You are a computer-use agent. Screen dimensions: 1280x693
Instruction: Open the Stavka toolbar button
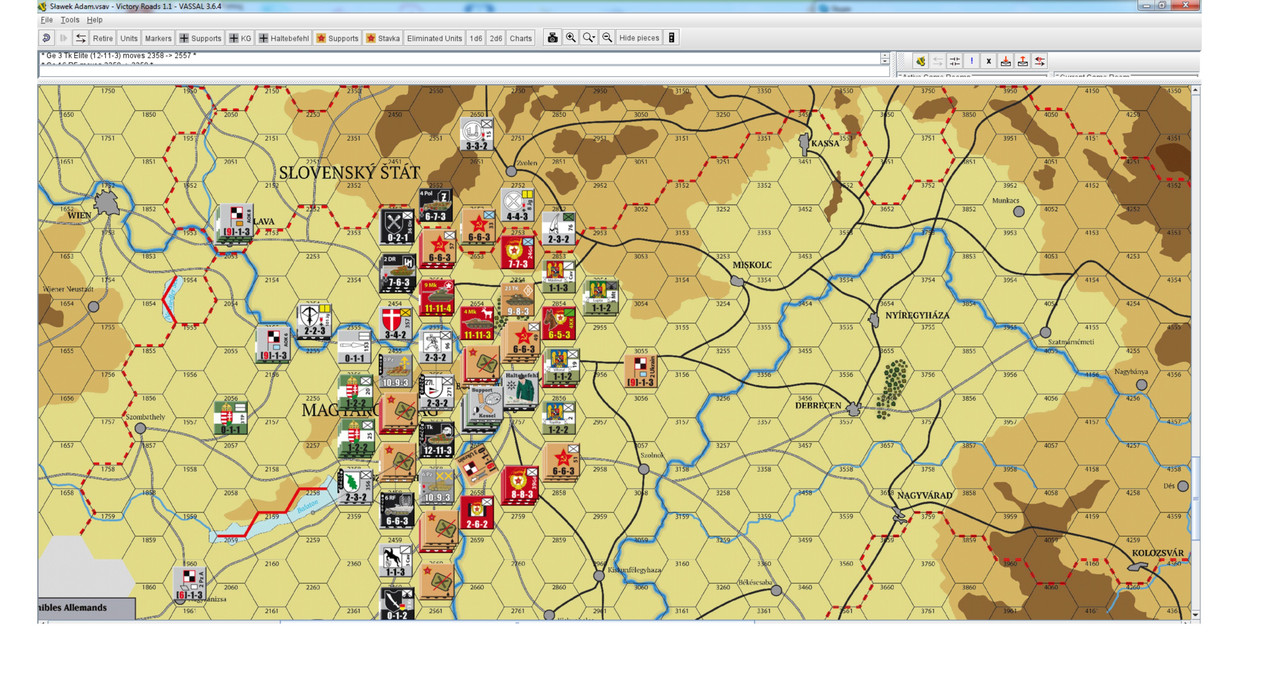pos(383,38)
